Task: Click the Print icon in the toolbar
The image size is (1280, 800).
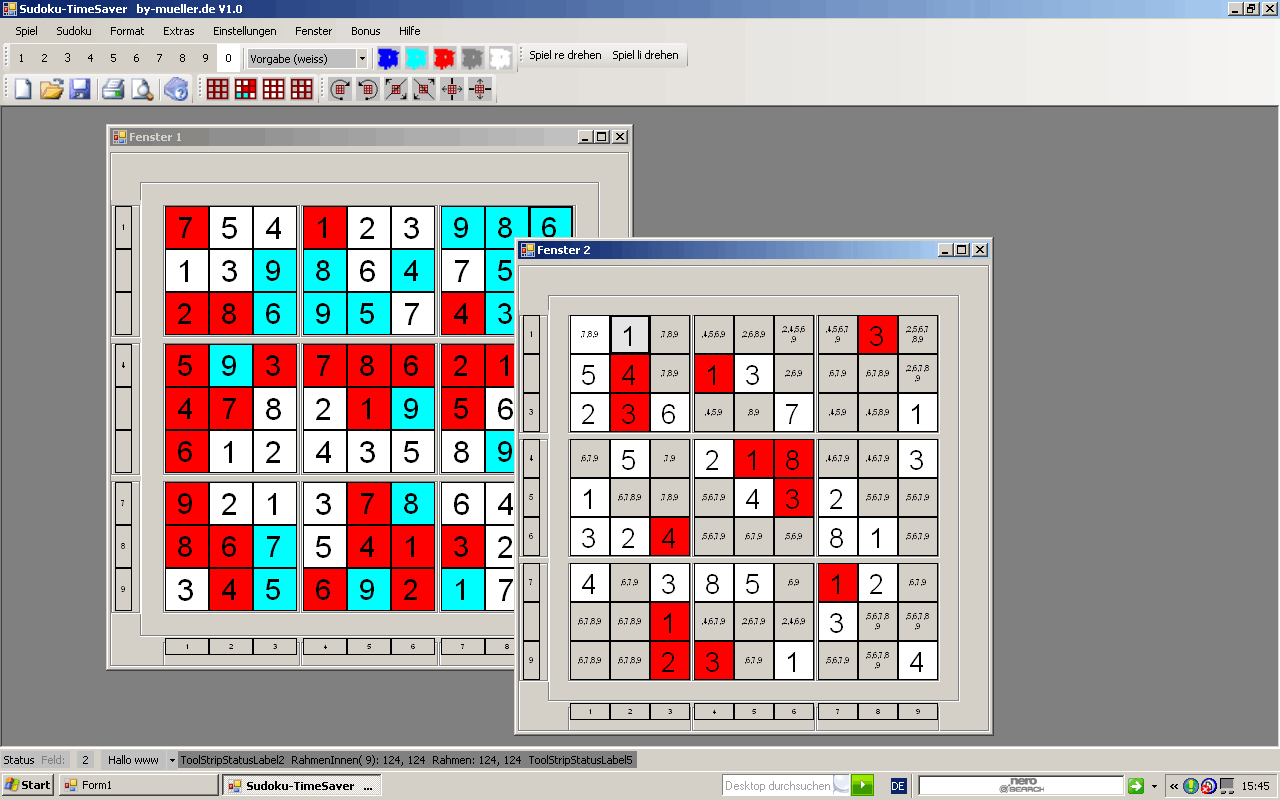Action: 113,90
